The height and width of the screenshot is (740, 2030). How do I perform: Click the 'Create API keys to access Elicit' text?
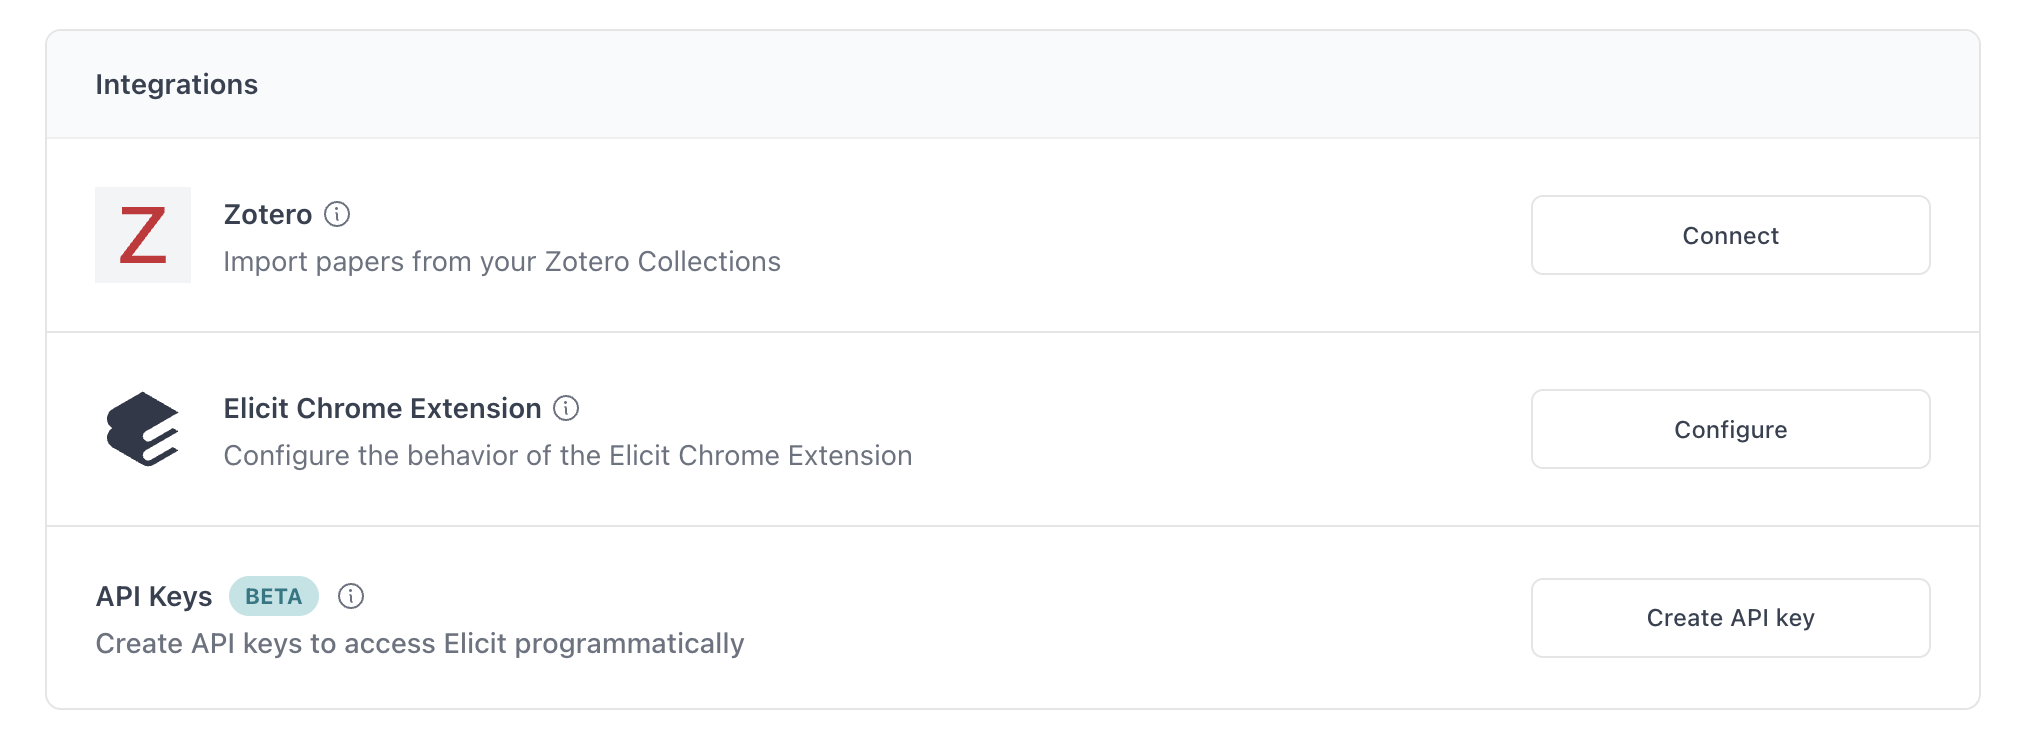[420, 643]
